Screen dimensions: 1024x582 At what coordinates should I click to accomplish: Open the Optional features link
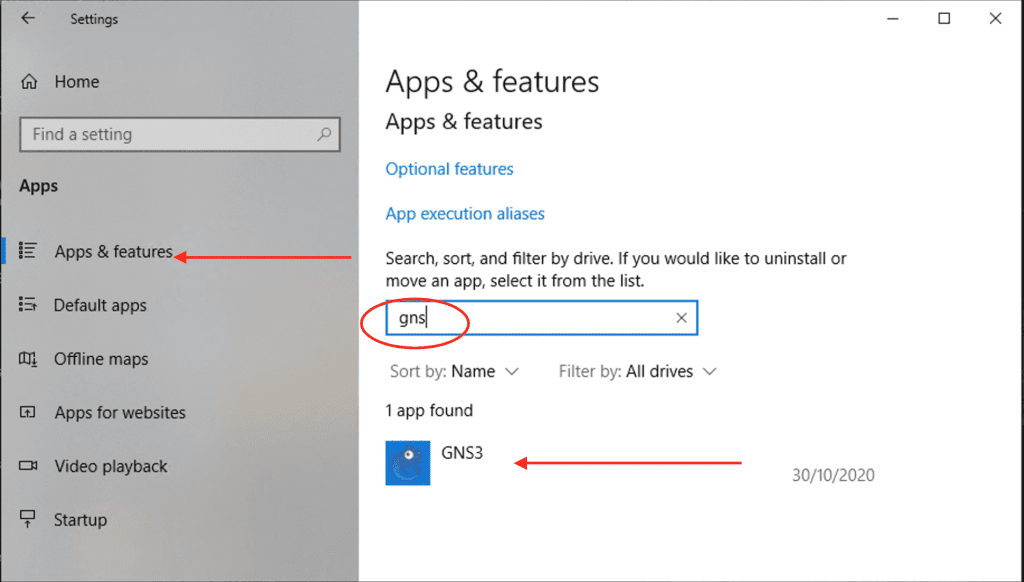point(449,169)
